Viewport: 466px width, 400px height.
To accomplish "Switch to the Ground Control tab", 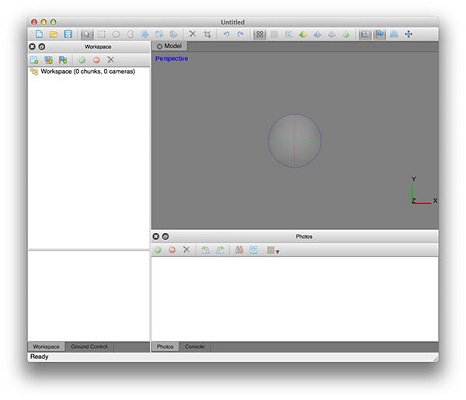I will pyautogui.click(x=89, y=347).
